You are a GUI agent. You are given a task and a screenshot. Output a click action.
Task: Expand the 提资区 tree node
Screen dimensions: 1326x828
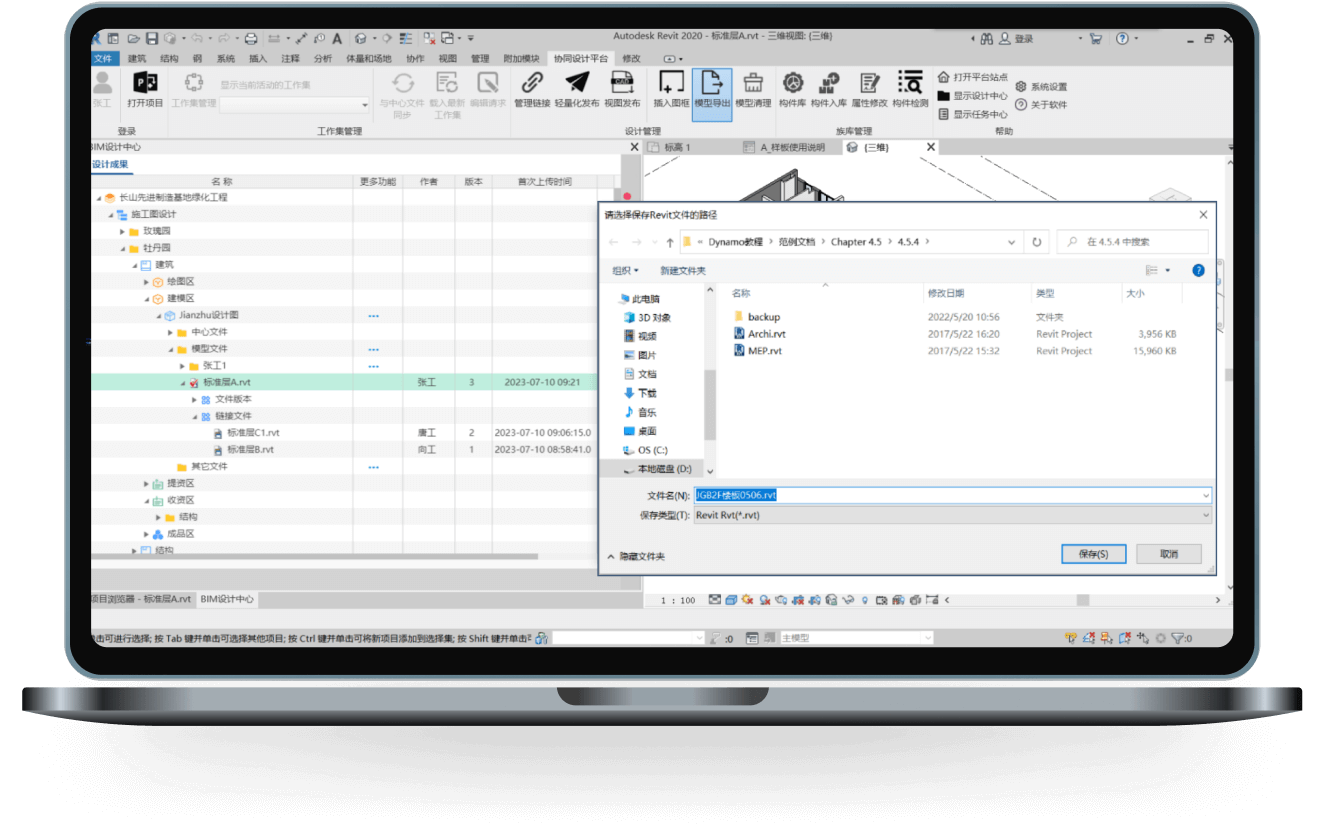147,483
